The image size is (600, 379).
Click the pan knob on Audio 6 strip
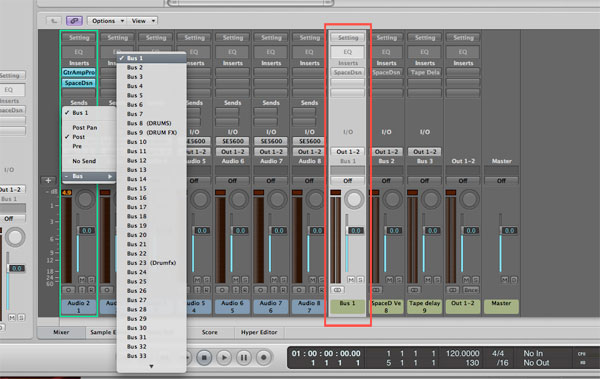[x=239, y=199]
